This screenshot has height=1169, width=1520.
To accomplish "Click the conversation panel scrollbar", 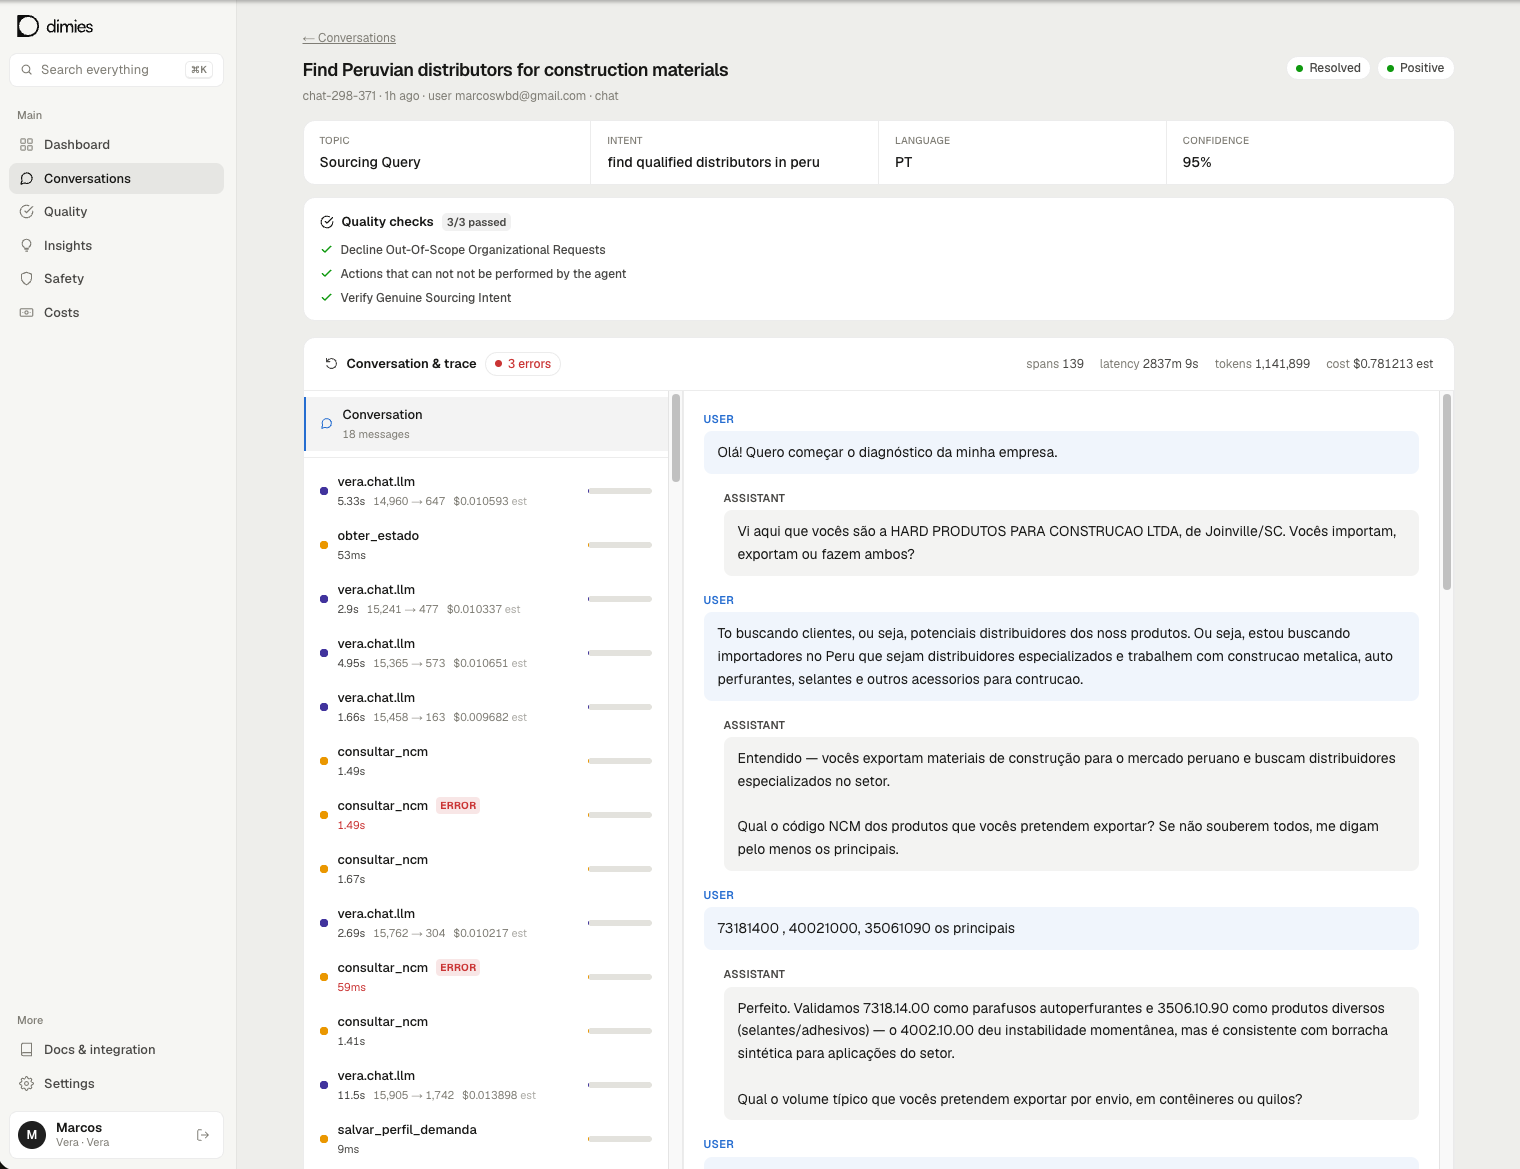I will (1447, 492).
